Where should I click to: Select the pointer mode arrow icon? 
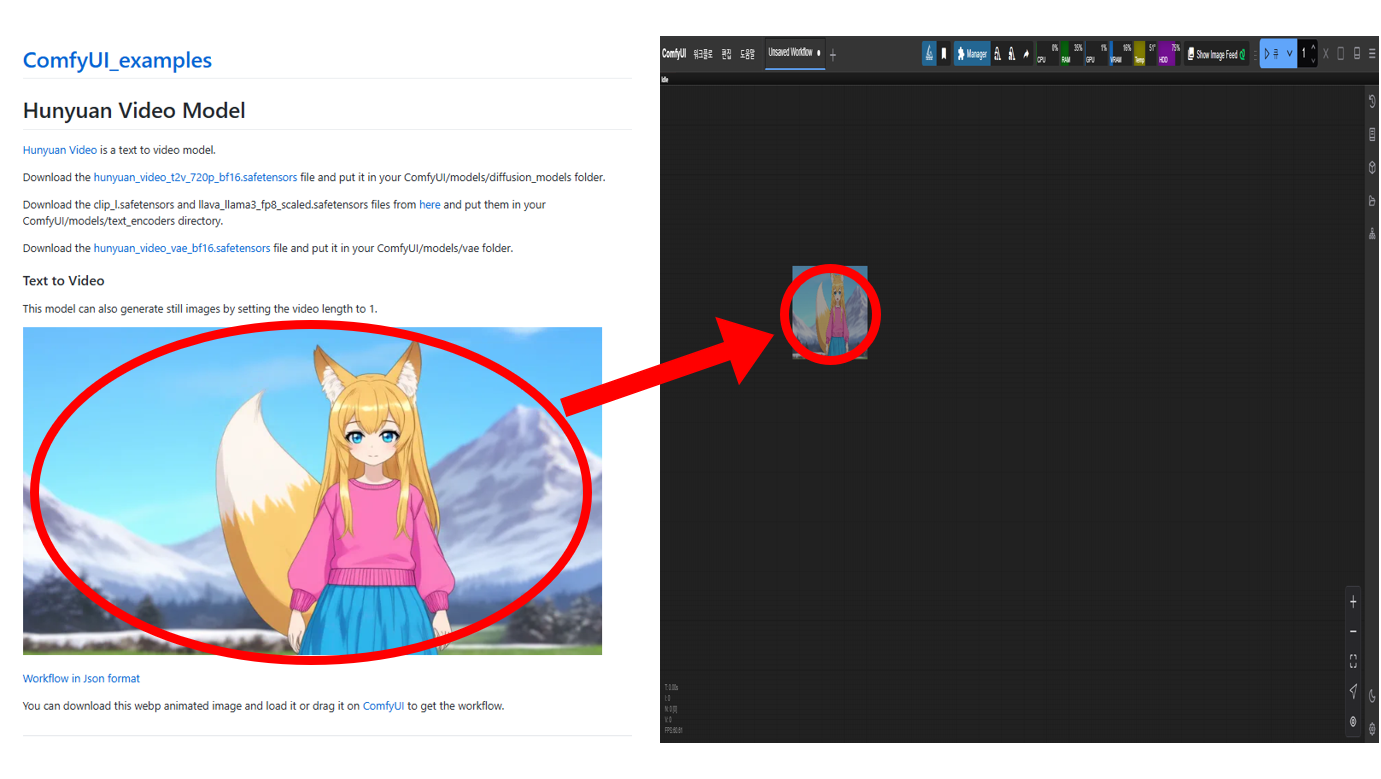(1353, 691)
